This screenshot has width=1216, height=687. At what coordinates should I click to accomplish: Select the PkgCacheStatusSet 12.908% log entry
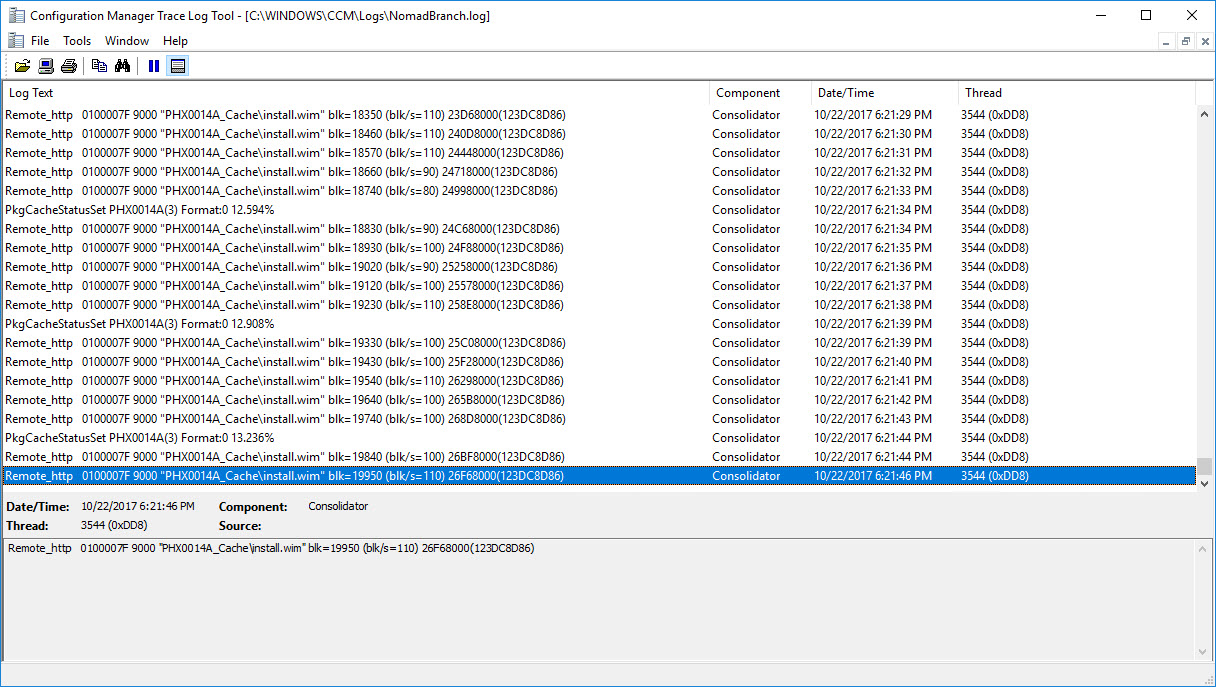point(140,324)
